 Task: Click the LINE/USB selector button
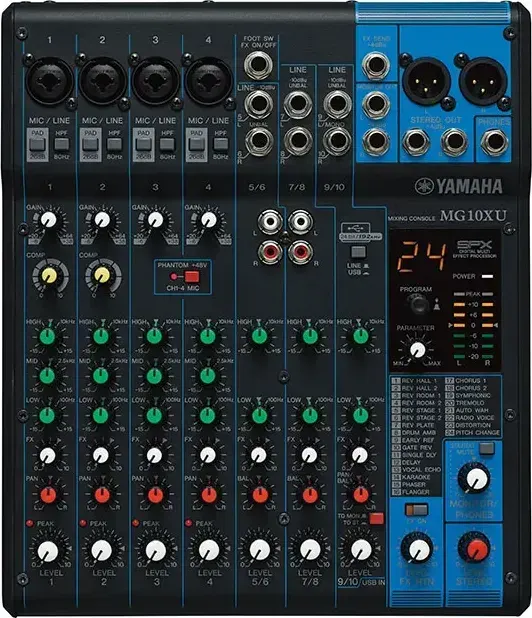(358, 252)
